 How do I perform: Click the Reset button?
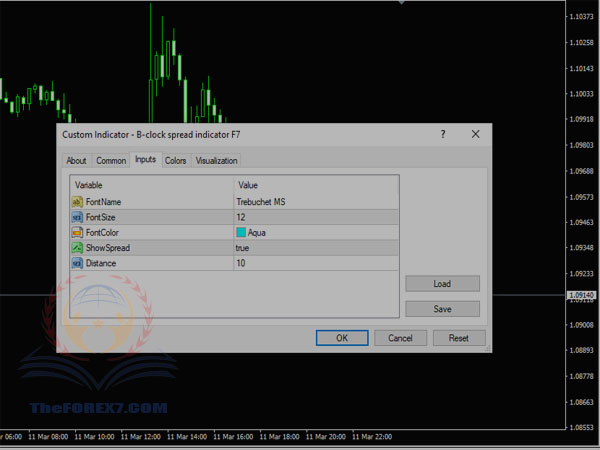459,338
